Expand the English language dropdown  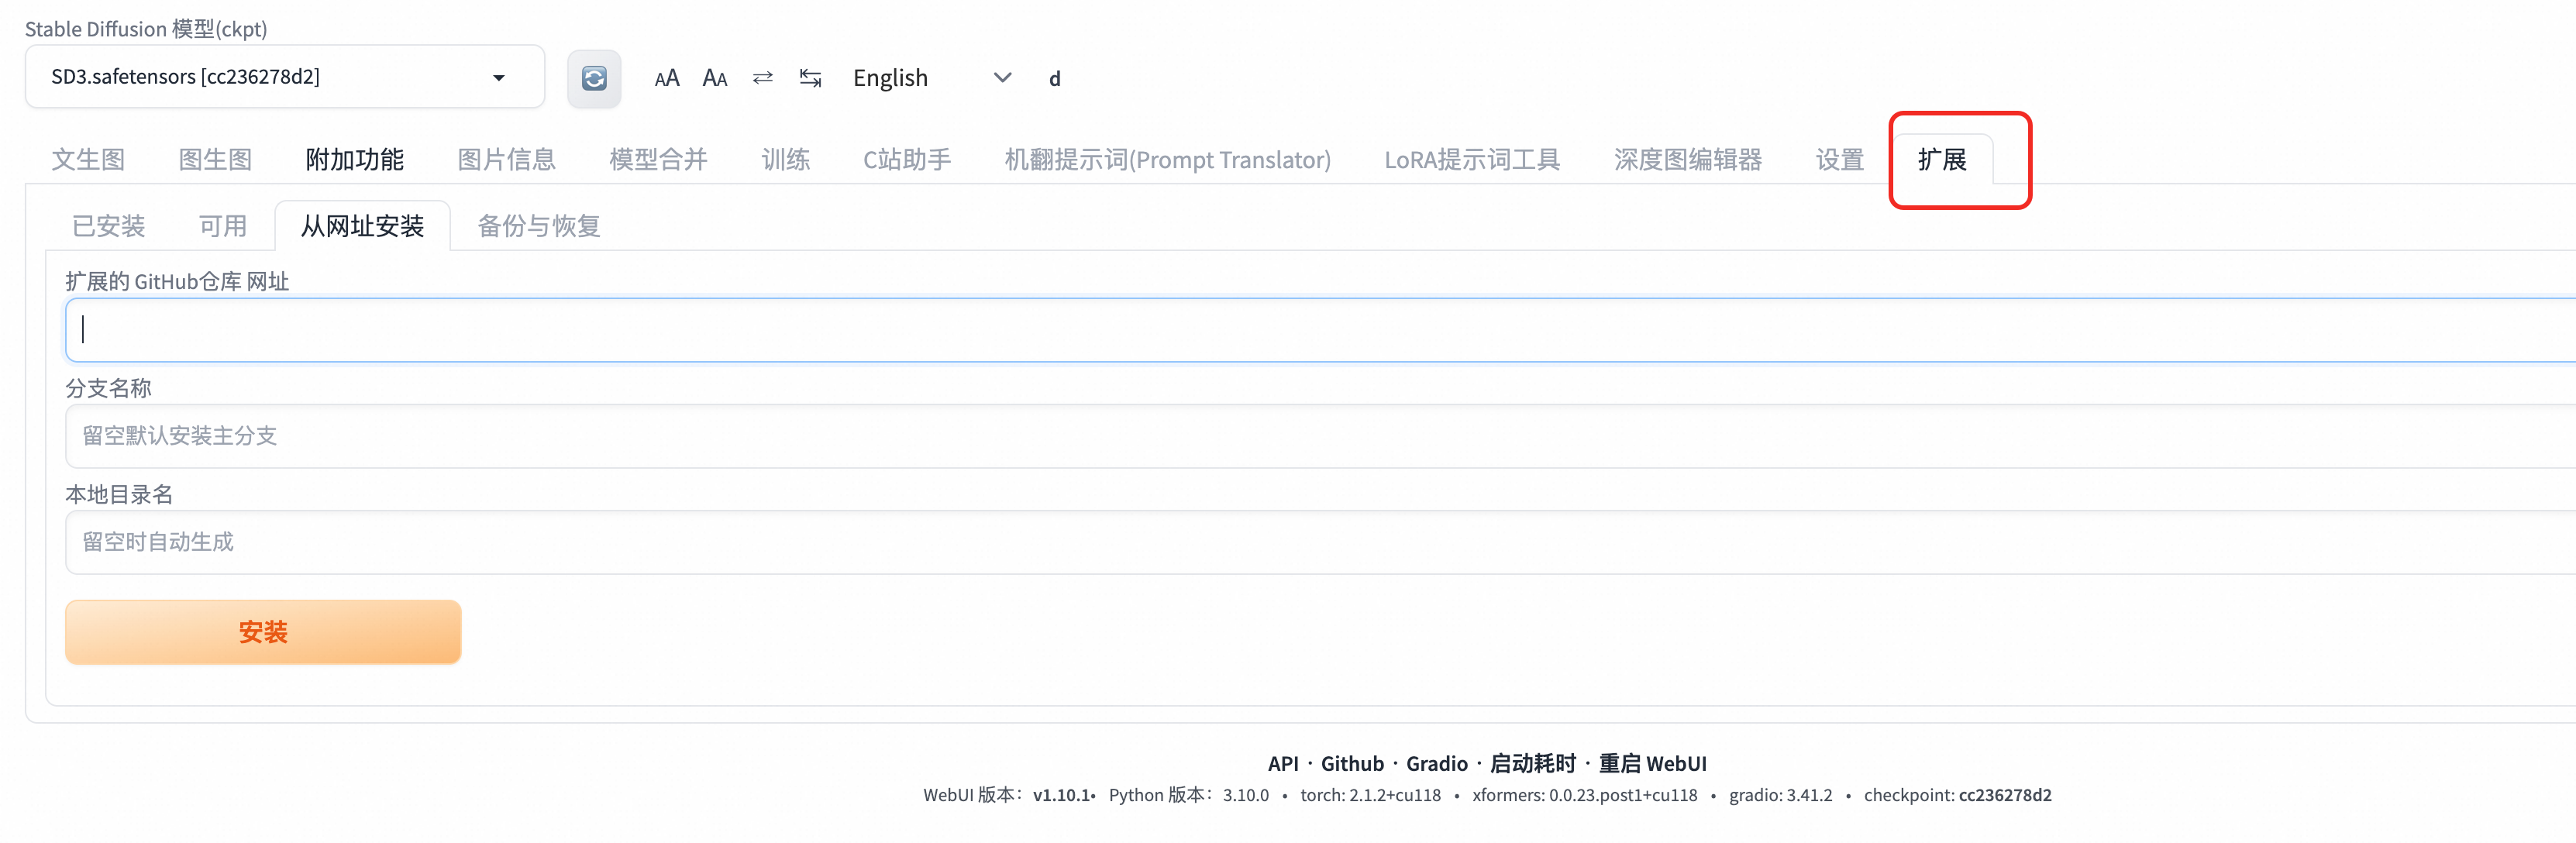[1002, 78]
